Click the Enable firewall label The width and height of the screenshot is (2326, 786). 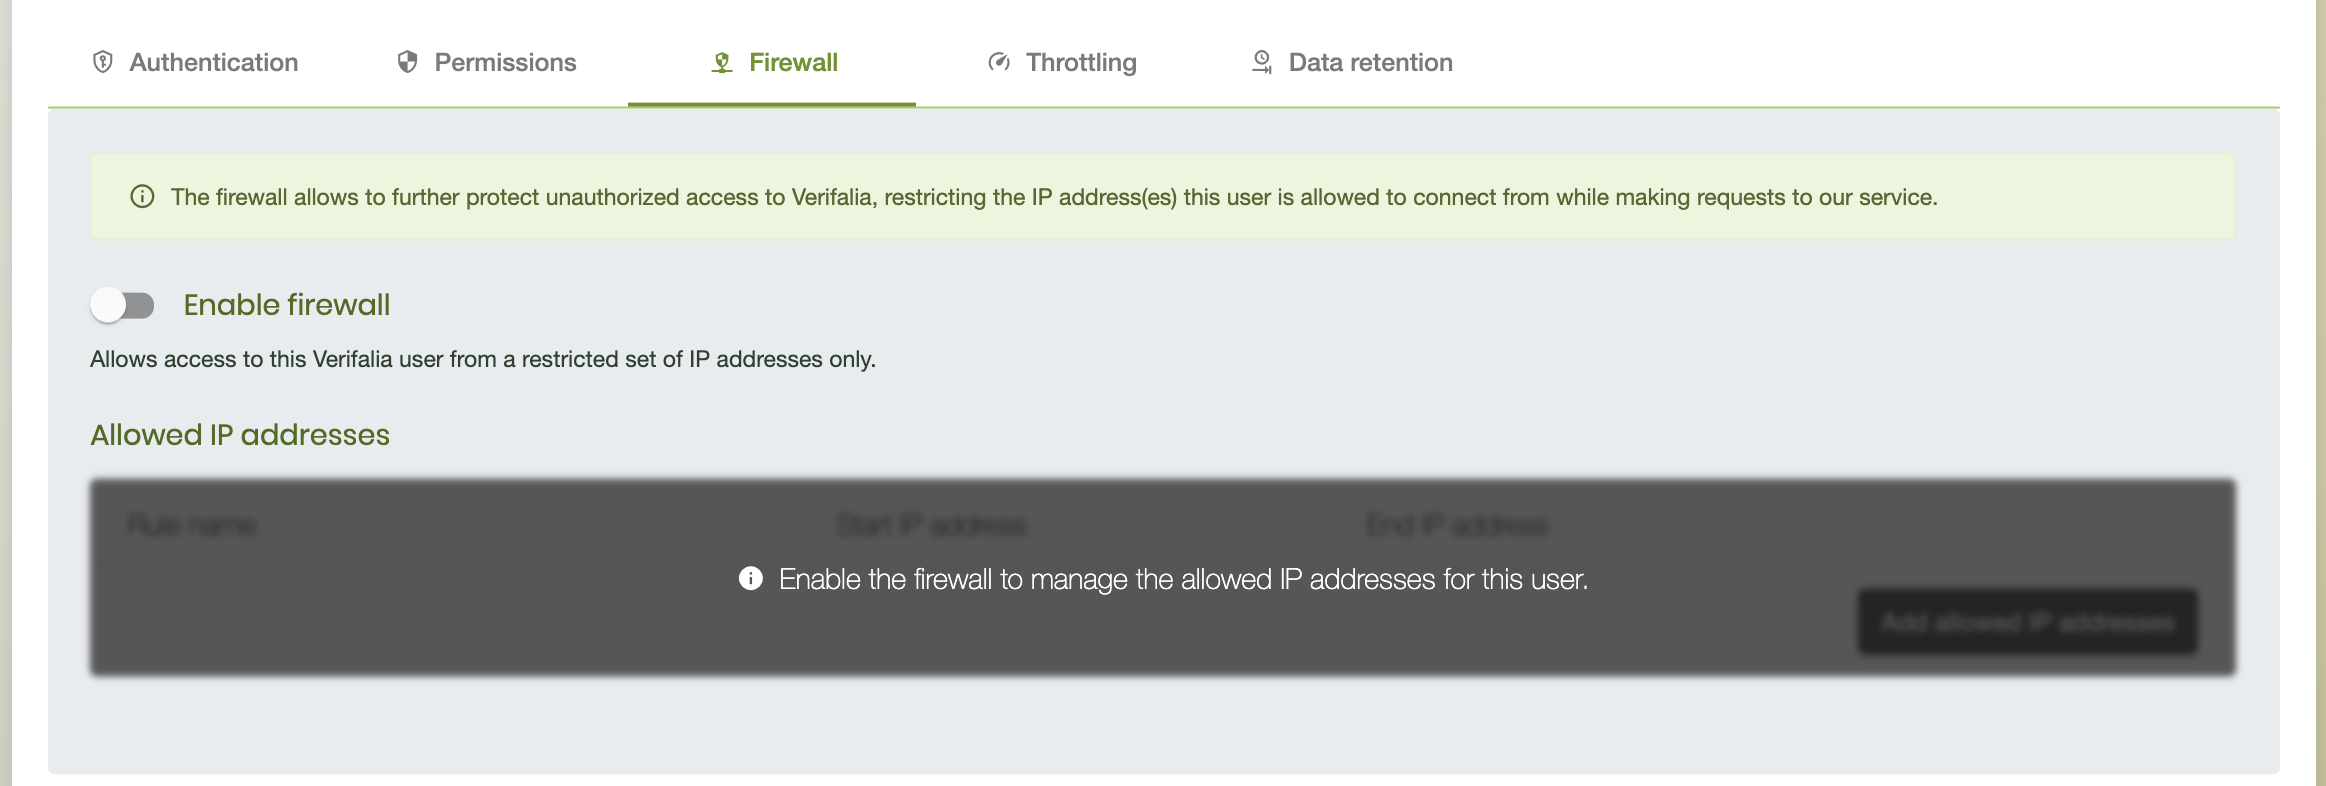click(286, 305)
